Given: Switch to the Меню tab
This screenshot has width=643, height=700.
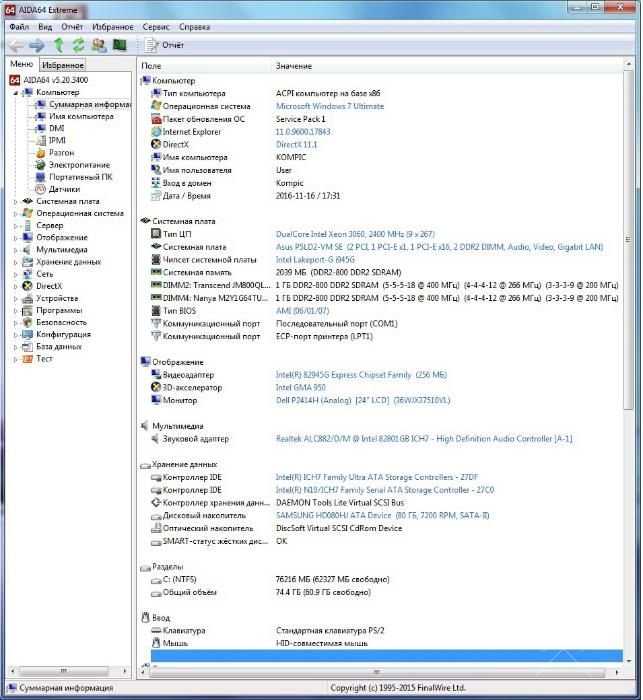Looking at the screenshot, I should coord(21,64).
